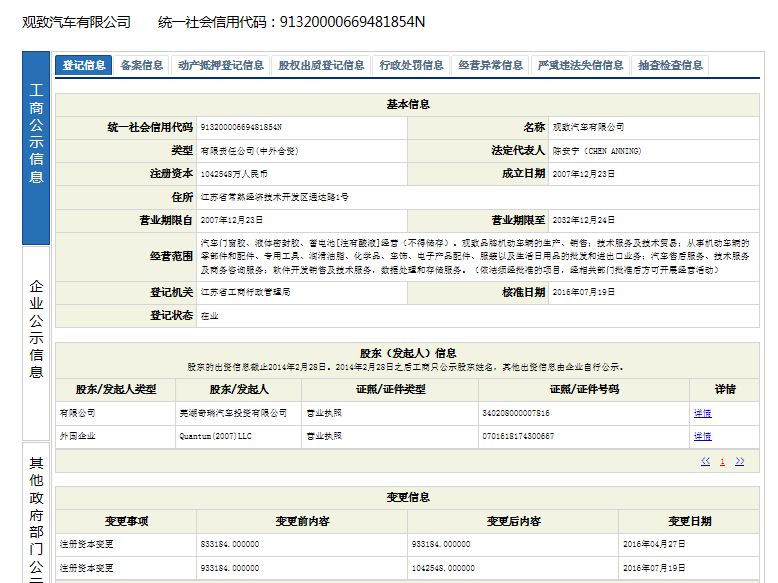Switch to 行政处罚信息 tab
The image size is (778, 583).
pos(411,65)
